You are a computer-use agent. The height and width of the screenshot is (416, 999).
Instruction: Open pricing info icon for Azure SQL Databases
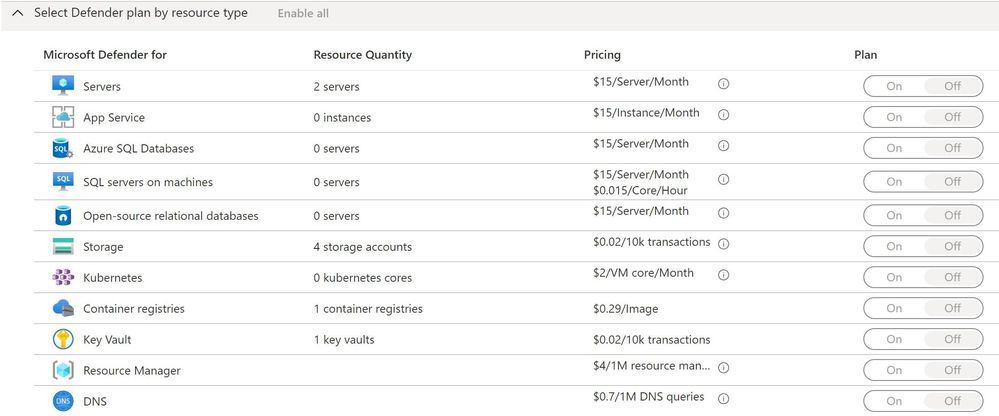pos(723,145)
